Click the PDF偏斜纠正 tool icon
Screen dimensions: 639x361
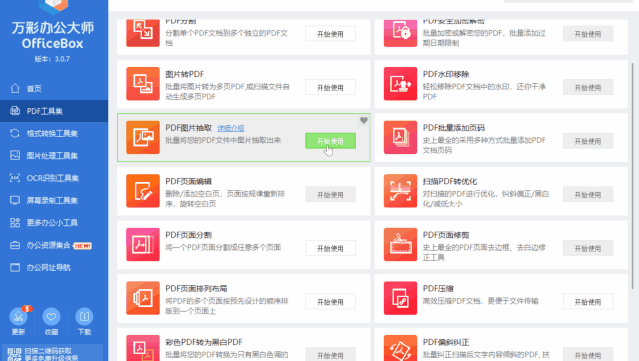[x=400, y=348]
